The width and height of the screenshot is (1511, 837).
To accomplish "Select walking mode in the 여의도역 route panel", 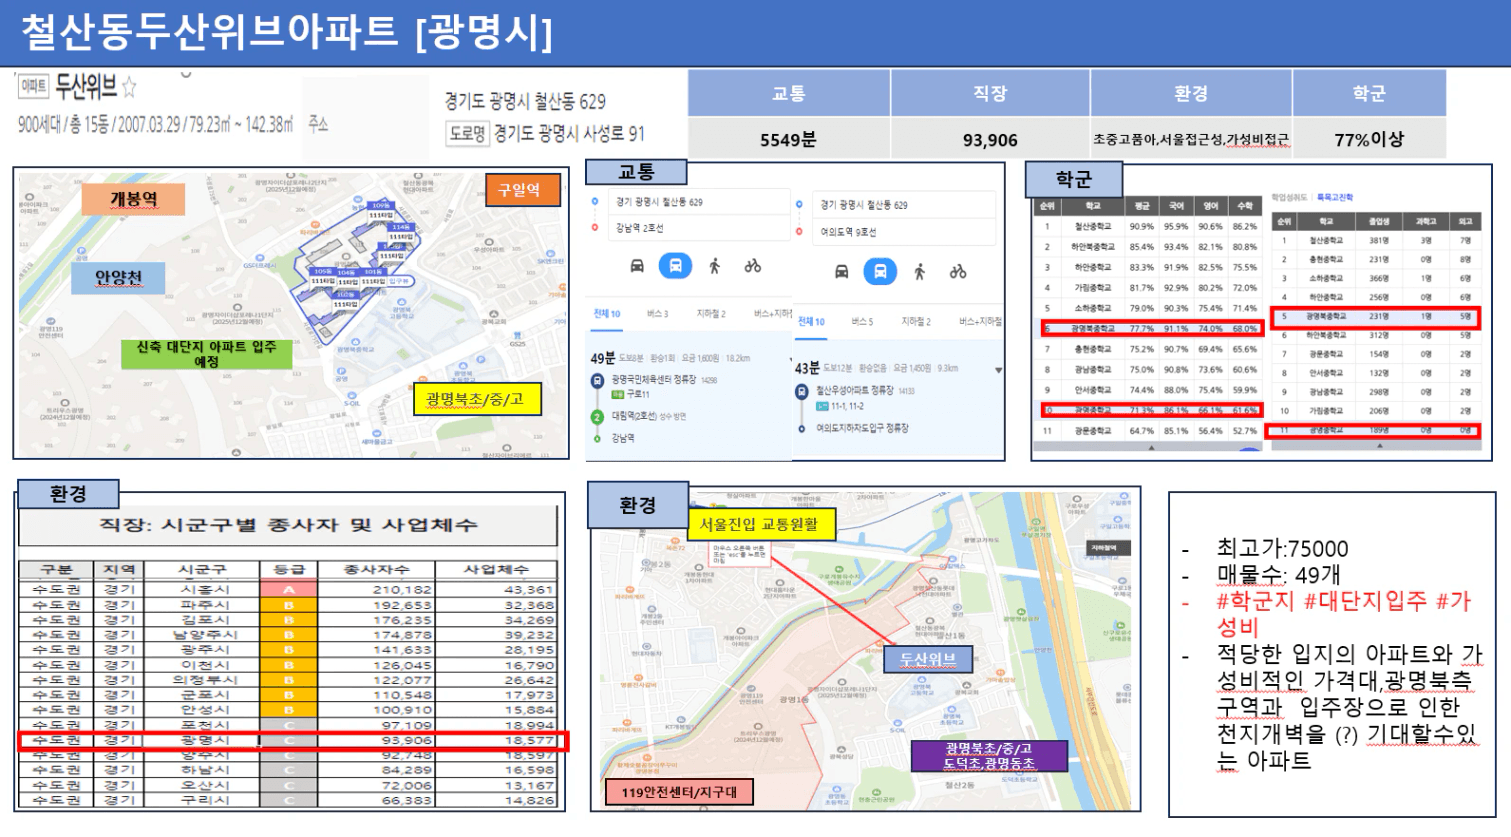I will pos(919,271).
